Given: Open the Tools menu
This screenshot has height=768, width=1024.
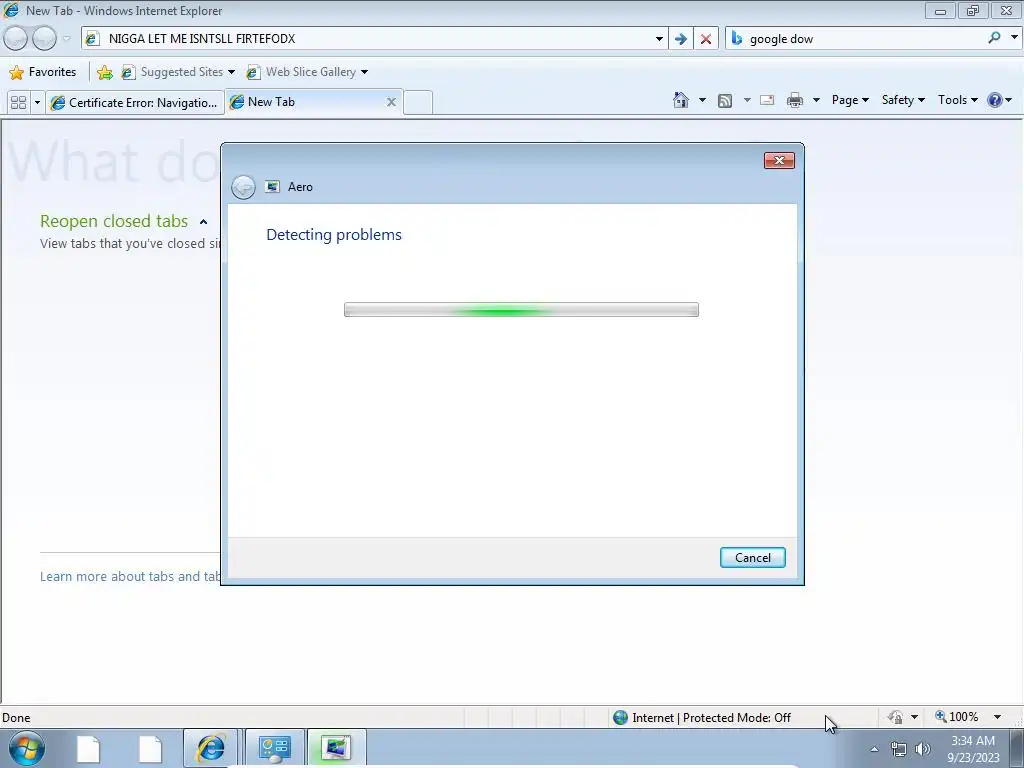Looking at the screenshot, I should point(957,100).
